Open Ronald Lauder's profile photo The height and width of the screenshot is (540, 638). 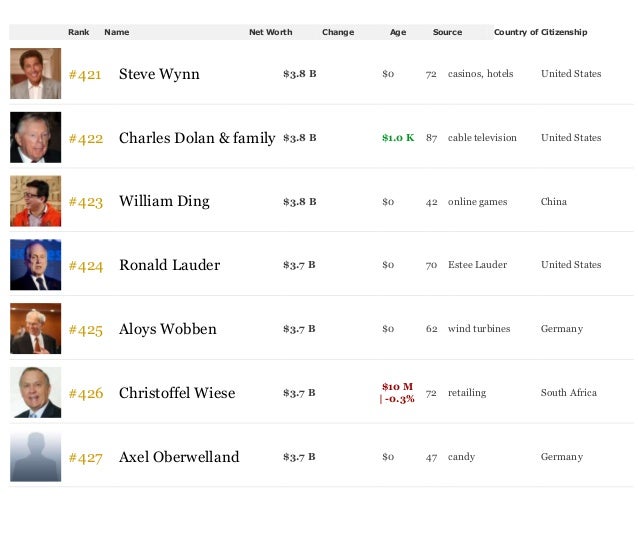tap(36, 265)
